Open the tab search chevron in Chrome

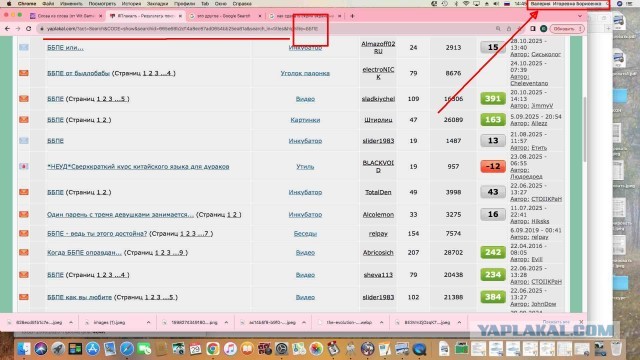pos(580,16)
